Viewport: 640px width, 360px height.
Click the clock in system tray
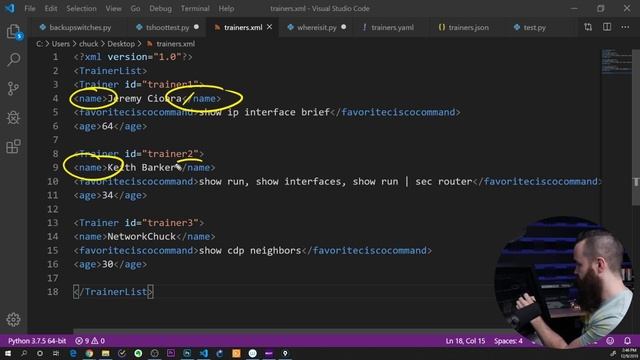[x=629, y=353]
